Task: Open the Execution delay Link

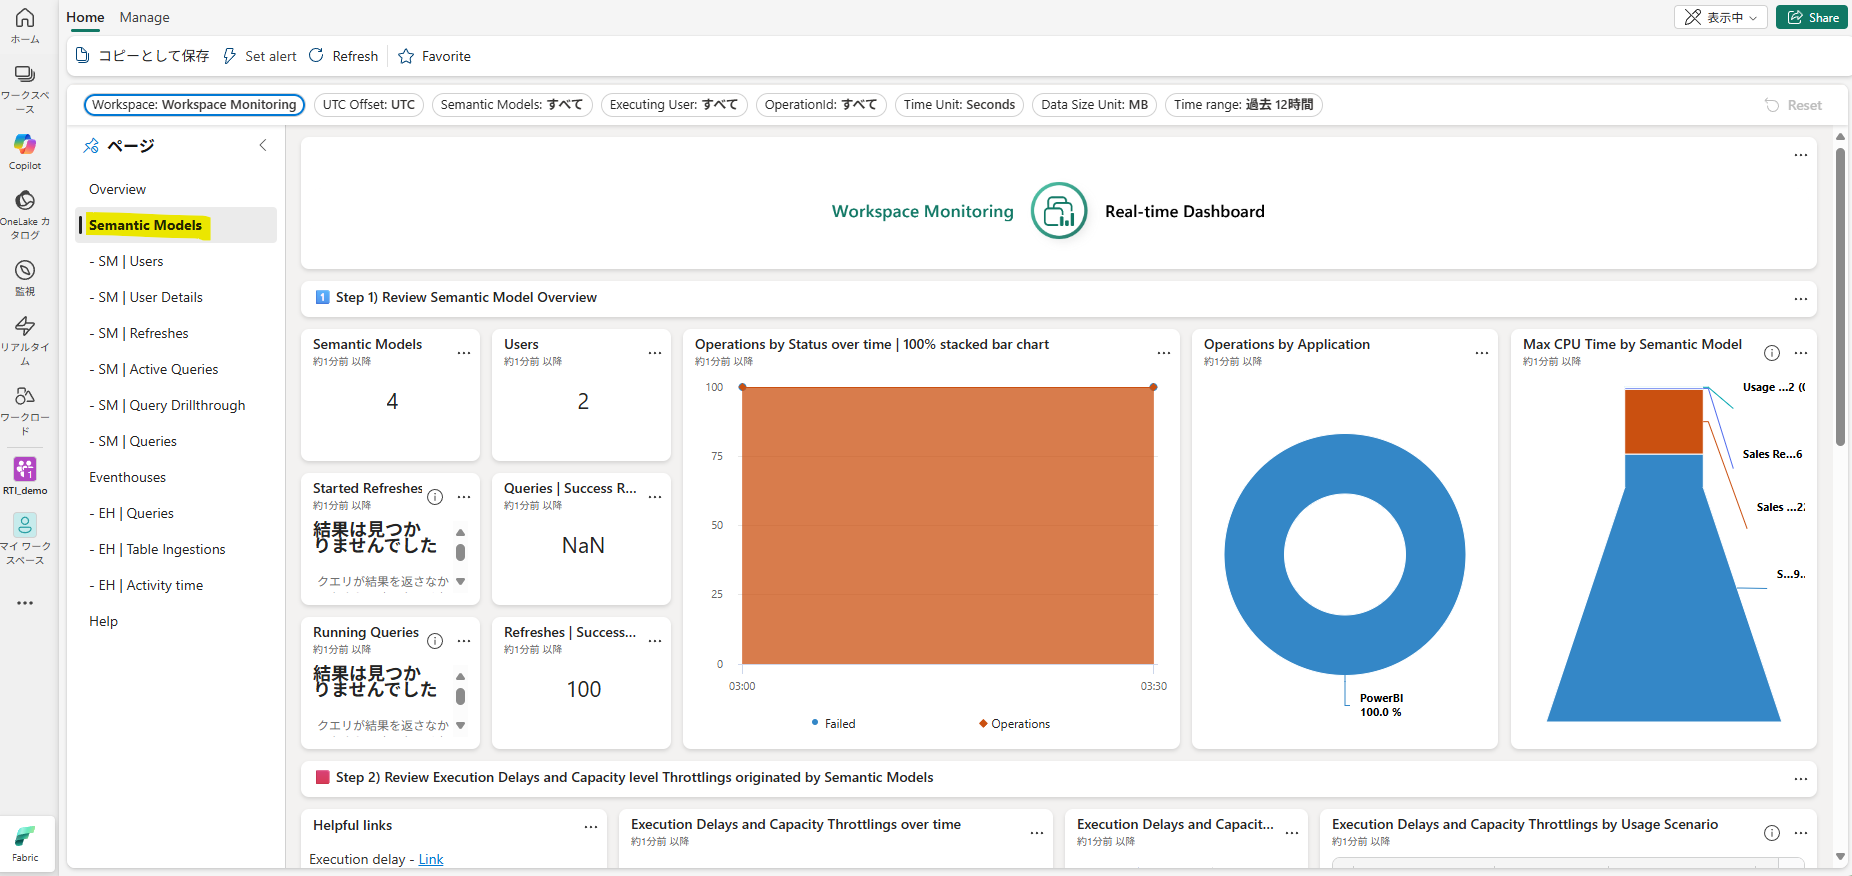Action: [431, 859]
